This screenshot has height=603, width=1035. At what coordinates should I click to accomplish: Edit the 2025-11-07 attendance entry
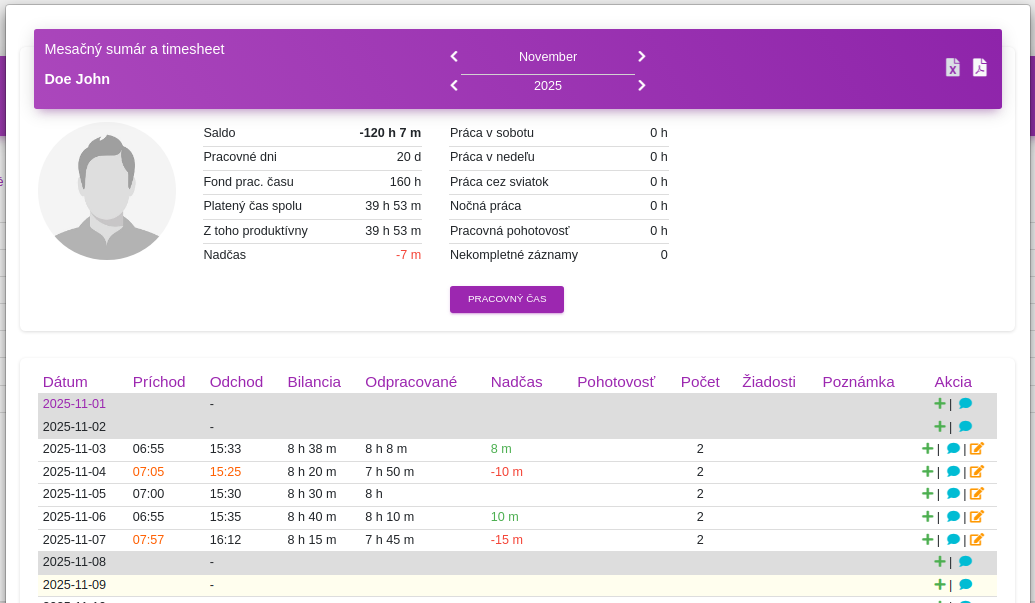pyautogui.click(x=977, y=540)
